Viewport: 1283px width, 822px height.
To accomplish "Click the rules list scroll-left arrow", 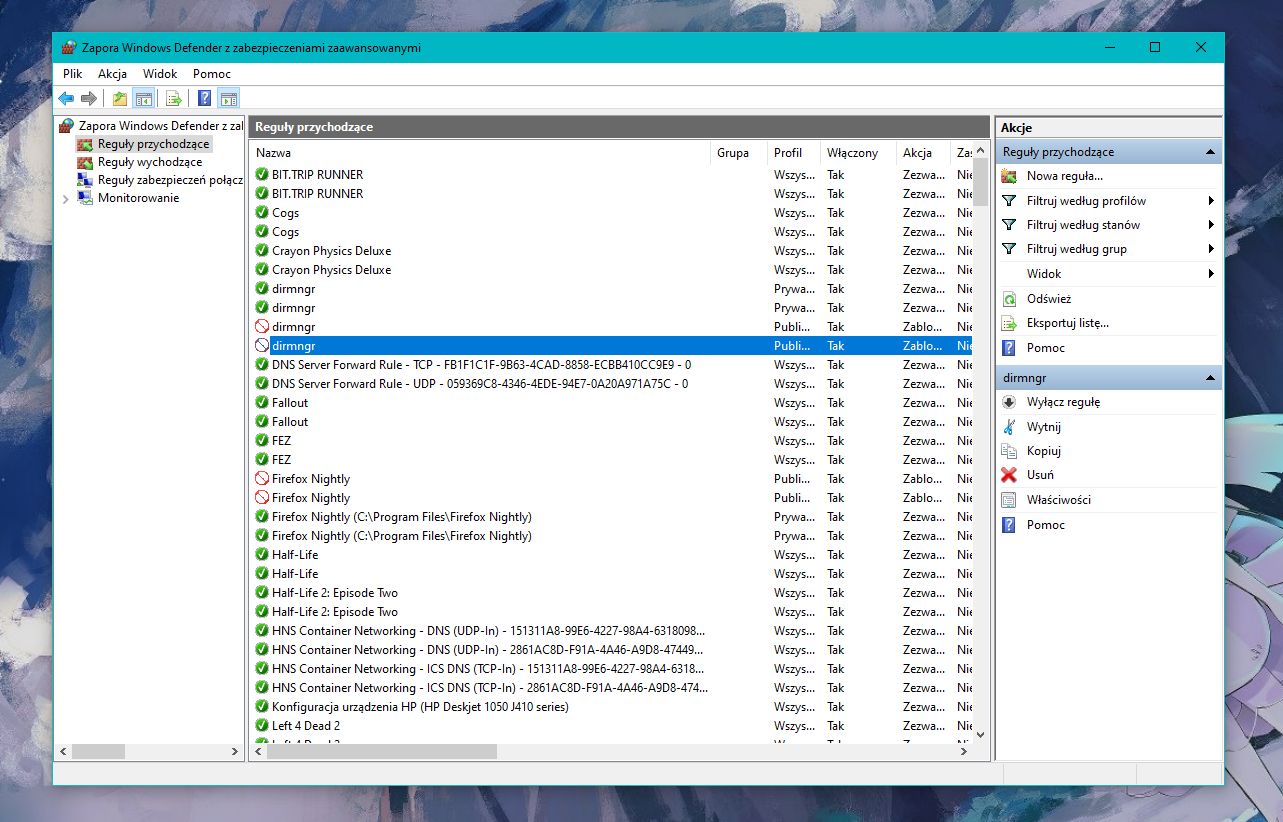I will (x=258, y=751).
